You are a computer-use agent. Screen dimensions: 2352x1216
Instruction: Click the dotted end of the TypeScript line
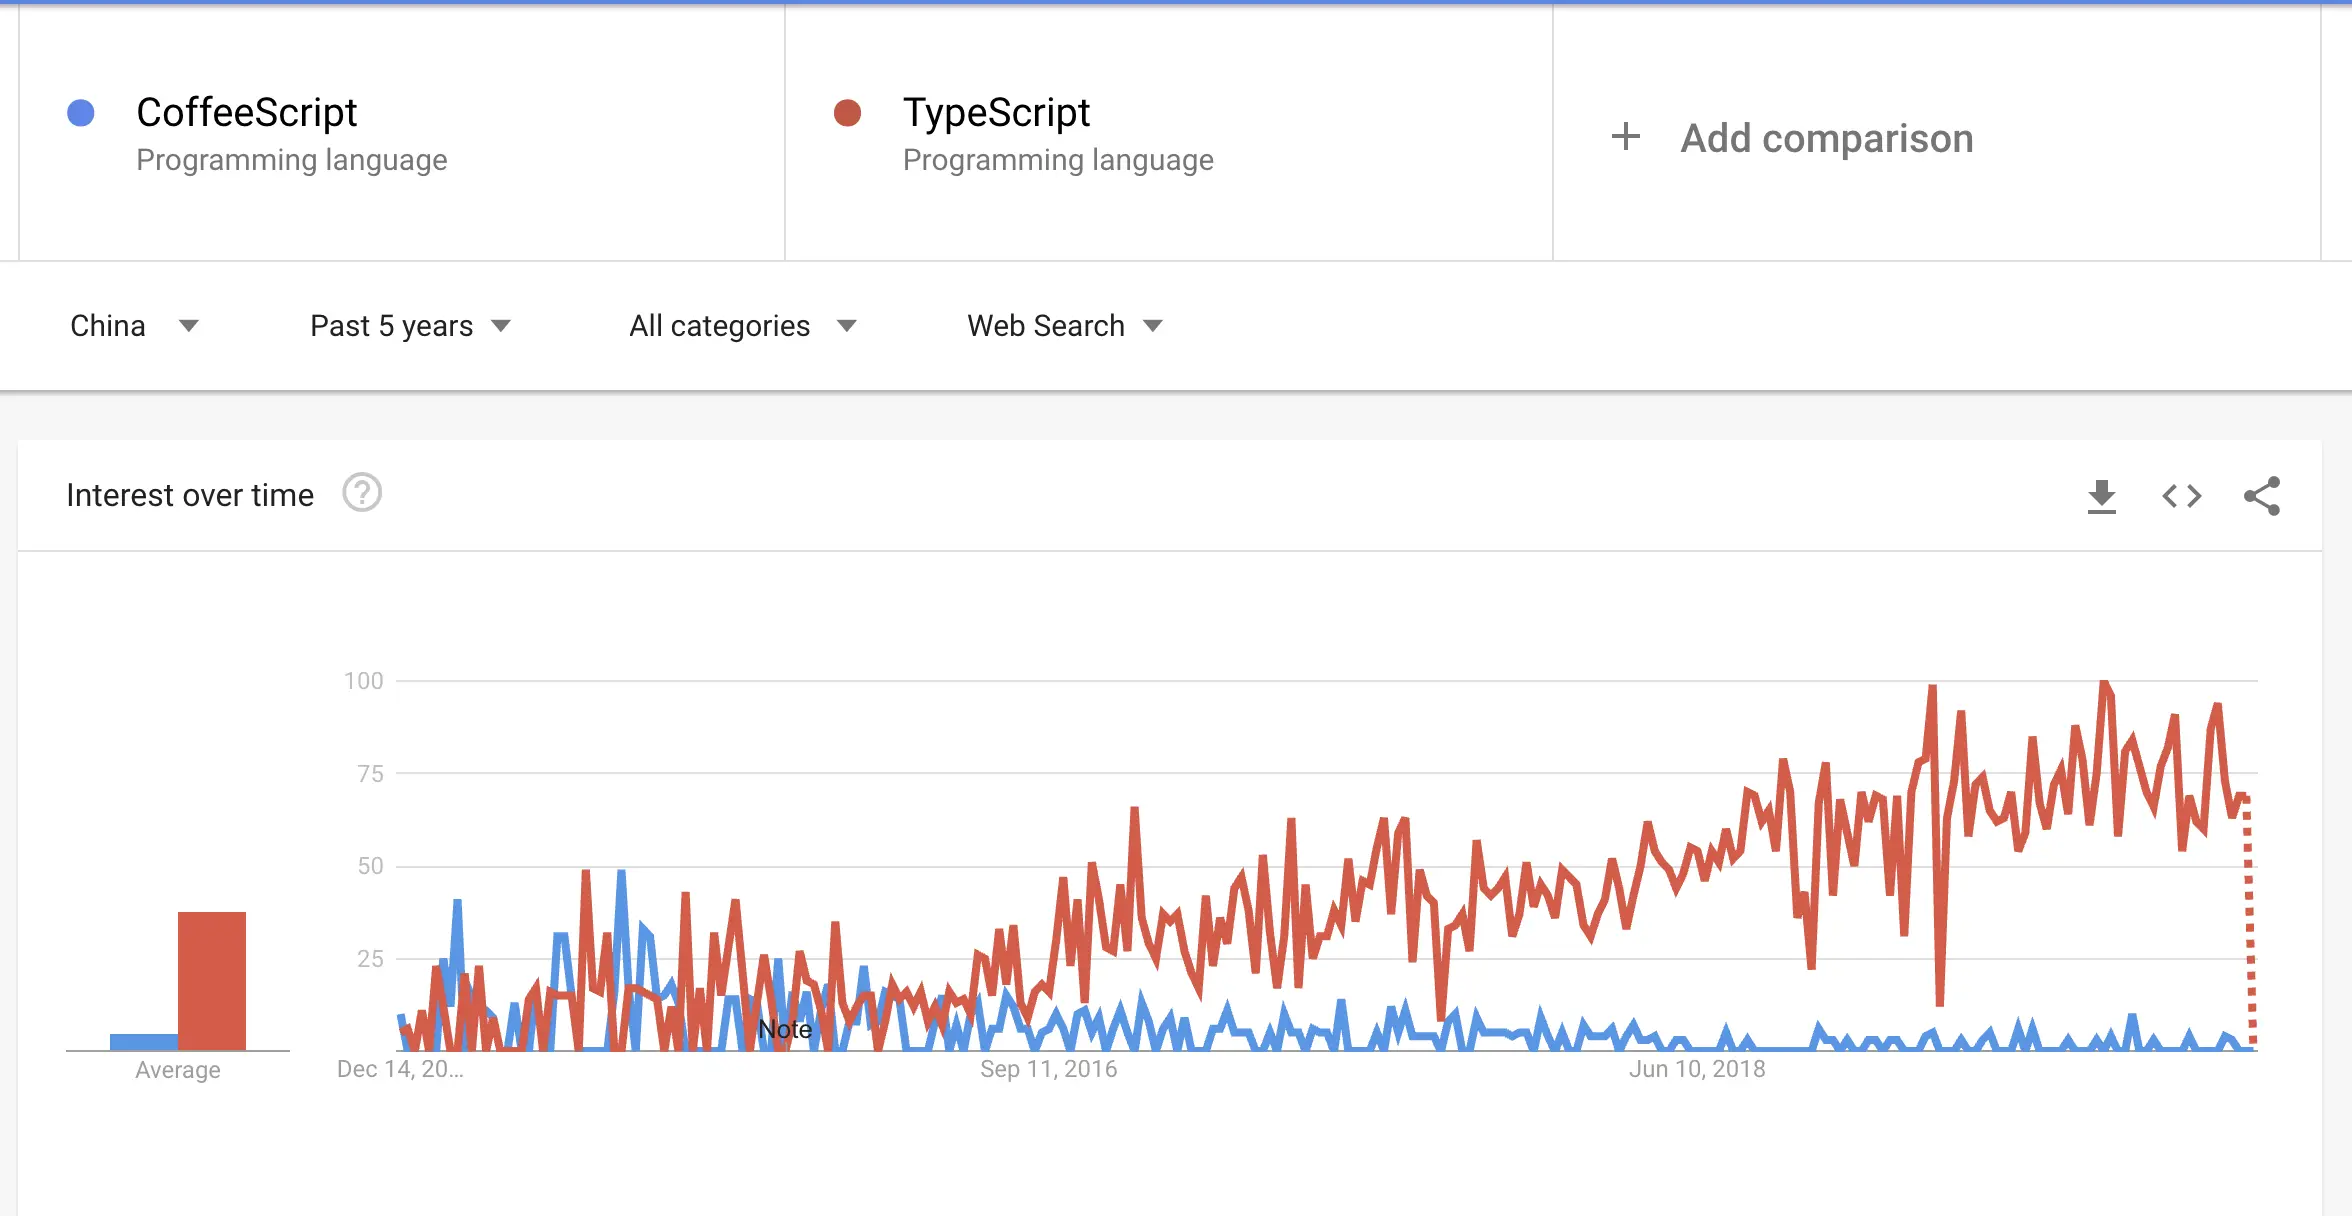(2249, 920)
